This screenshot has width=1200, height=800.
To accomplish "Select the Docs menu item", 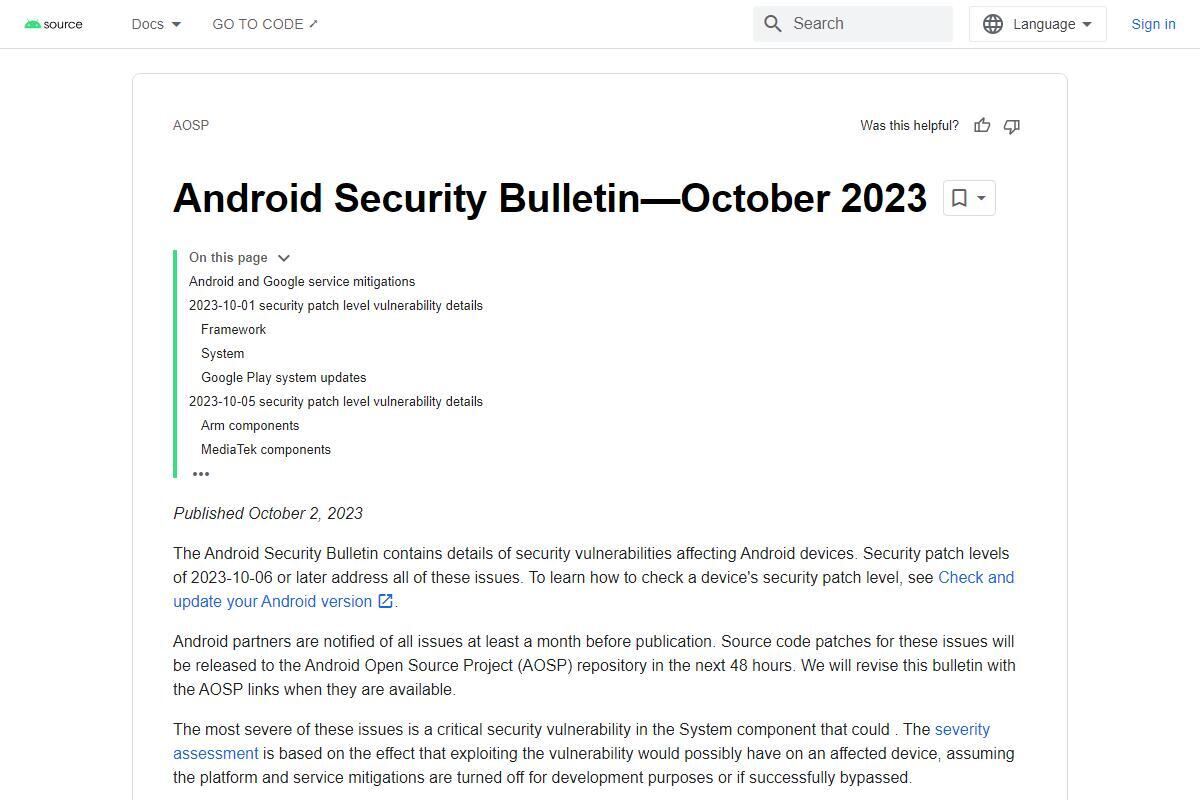I will point(146,23).
